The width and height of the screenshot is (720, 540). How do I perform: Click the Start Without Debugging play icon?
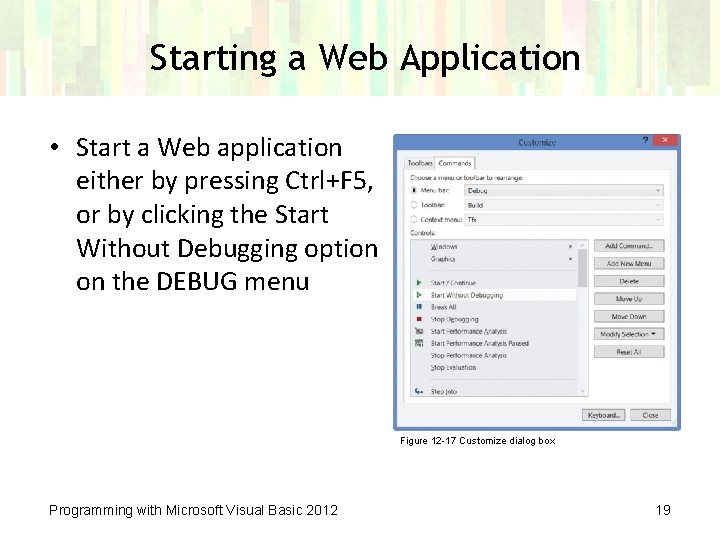pyautogui.click(x=419, y=295)
